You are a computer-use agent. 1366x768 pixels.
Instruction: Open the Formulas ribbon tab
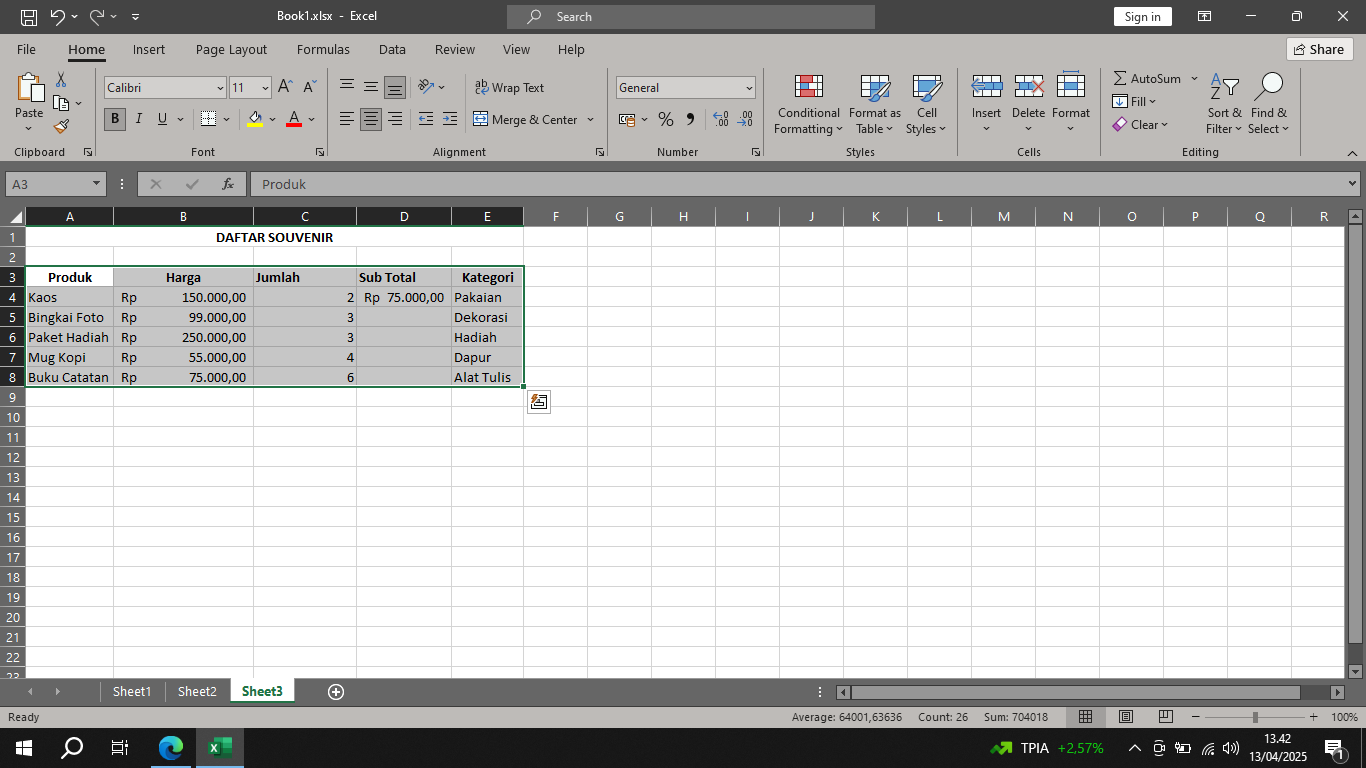tap(323, 49)
